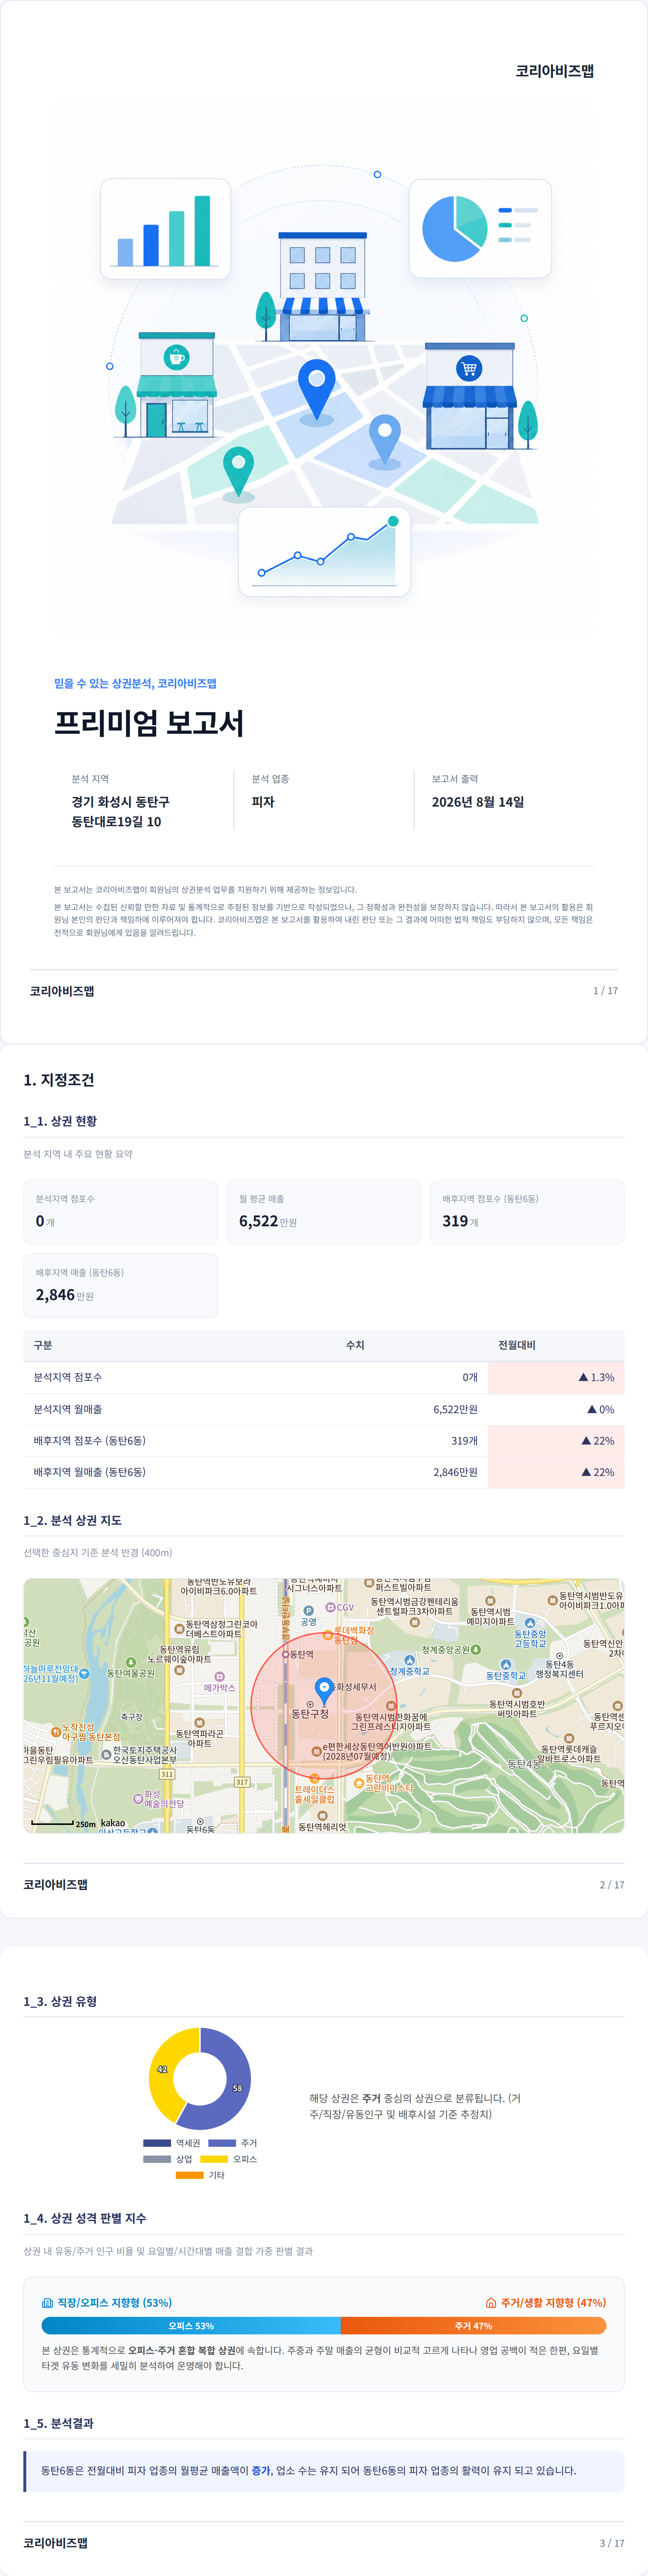Click the 동탄중앙고등학교 icon on the map
Screen dimensions: 648x2576
pos(530,1623)
